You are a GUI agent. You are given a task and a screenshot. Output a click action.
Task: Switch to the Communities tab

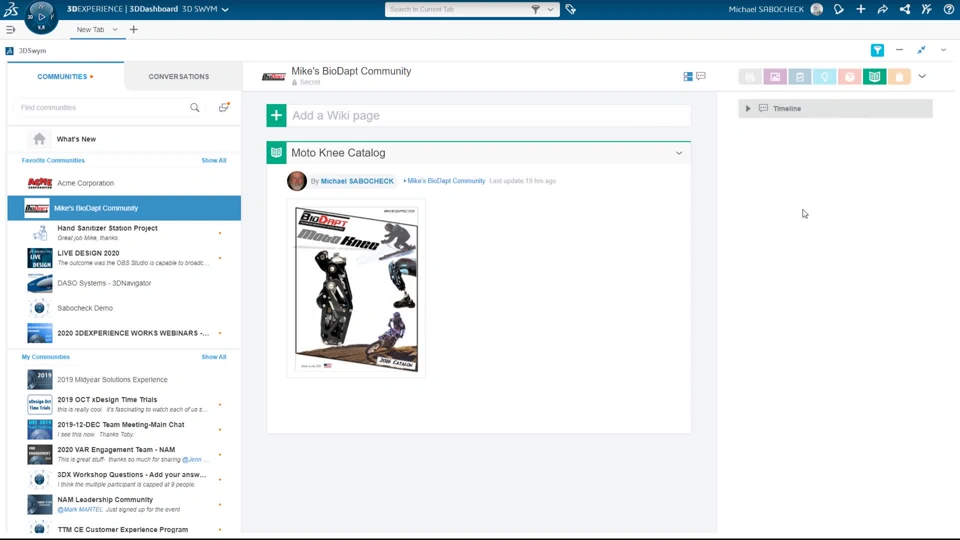pos(66,77)
